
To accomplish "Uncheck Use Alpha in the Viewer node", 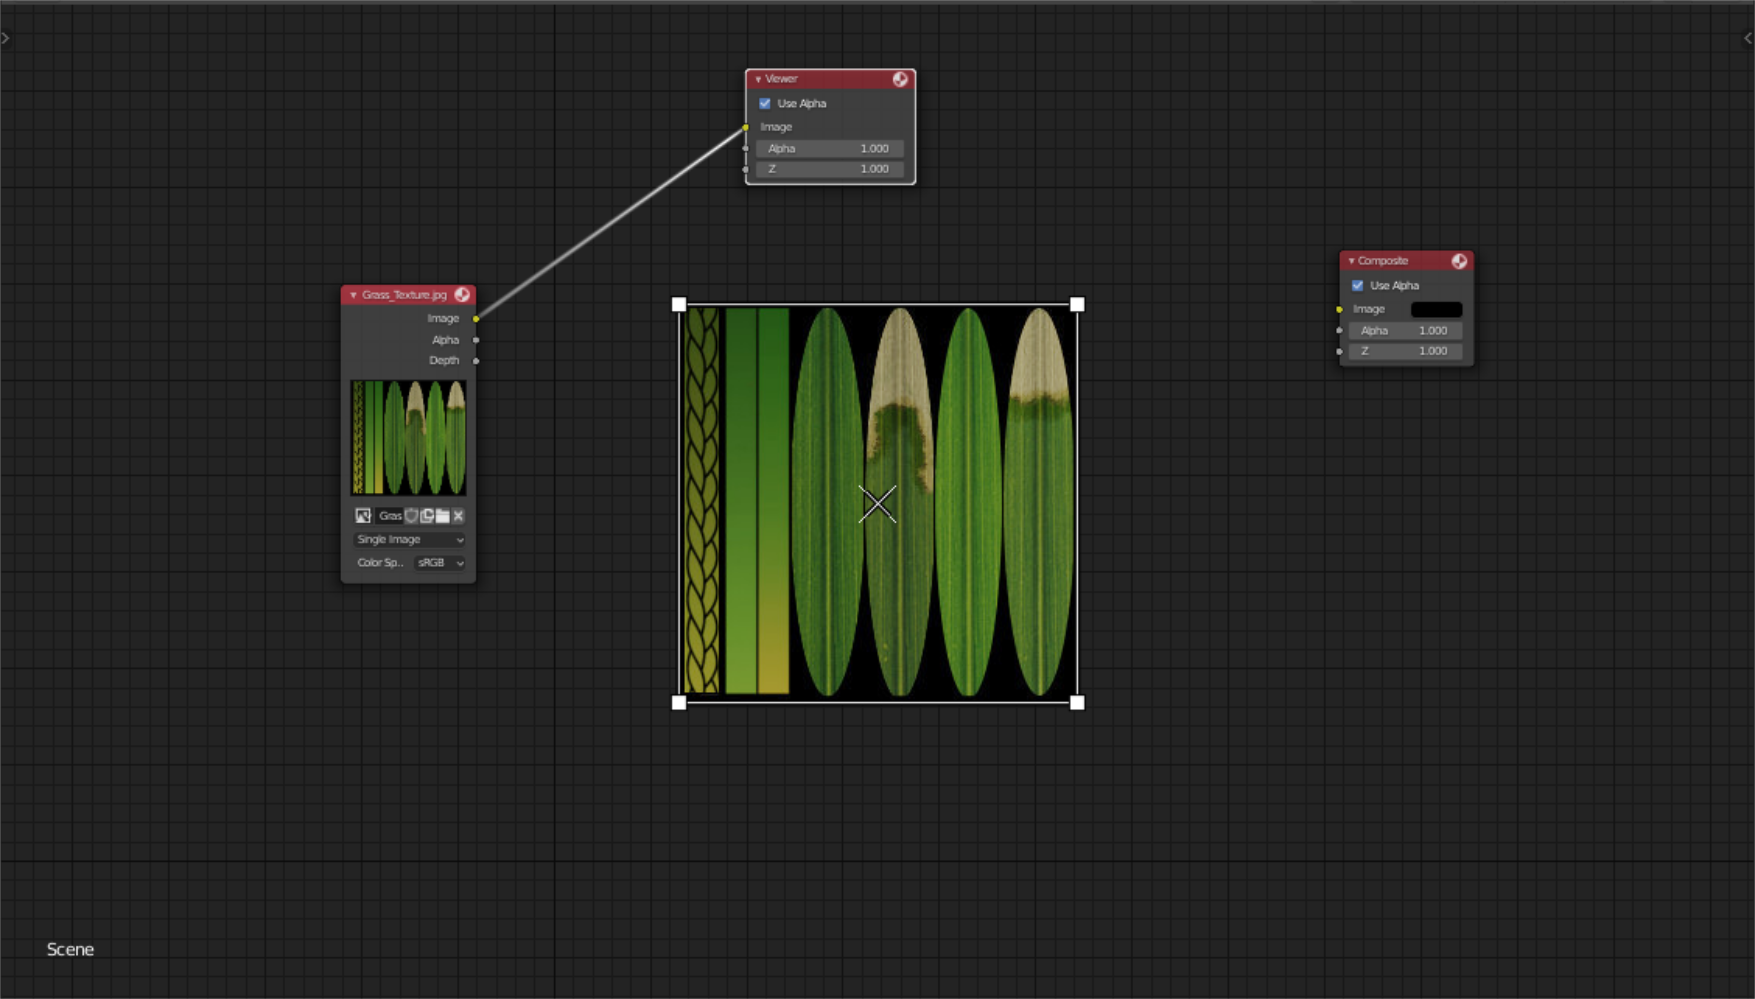I will tap(765, 104).
